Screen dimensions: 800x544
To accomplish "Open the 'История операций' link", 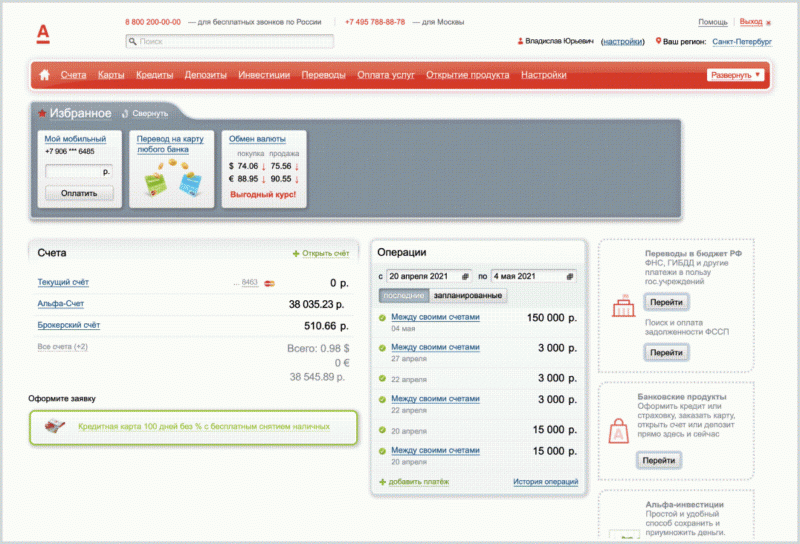I will [546, 482].
